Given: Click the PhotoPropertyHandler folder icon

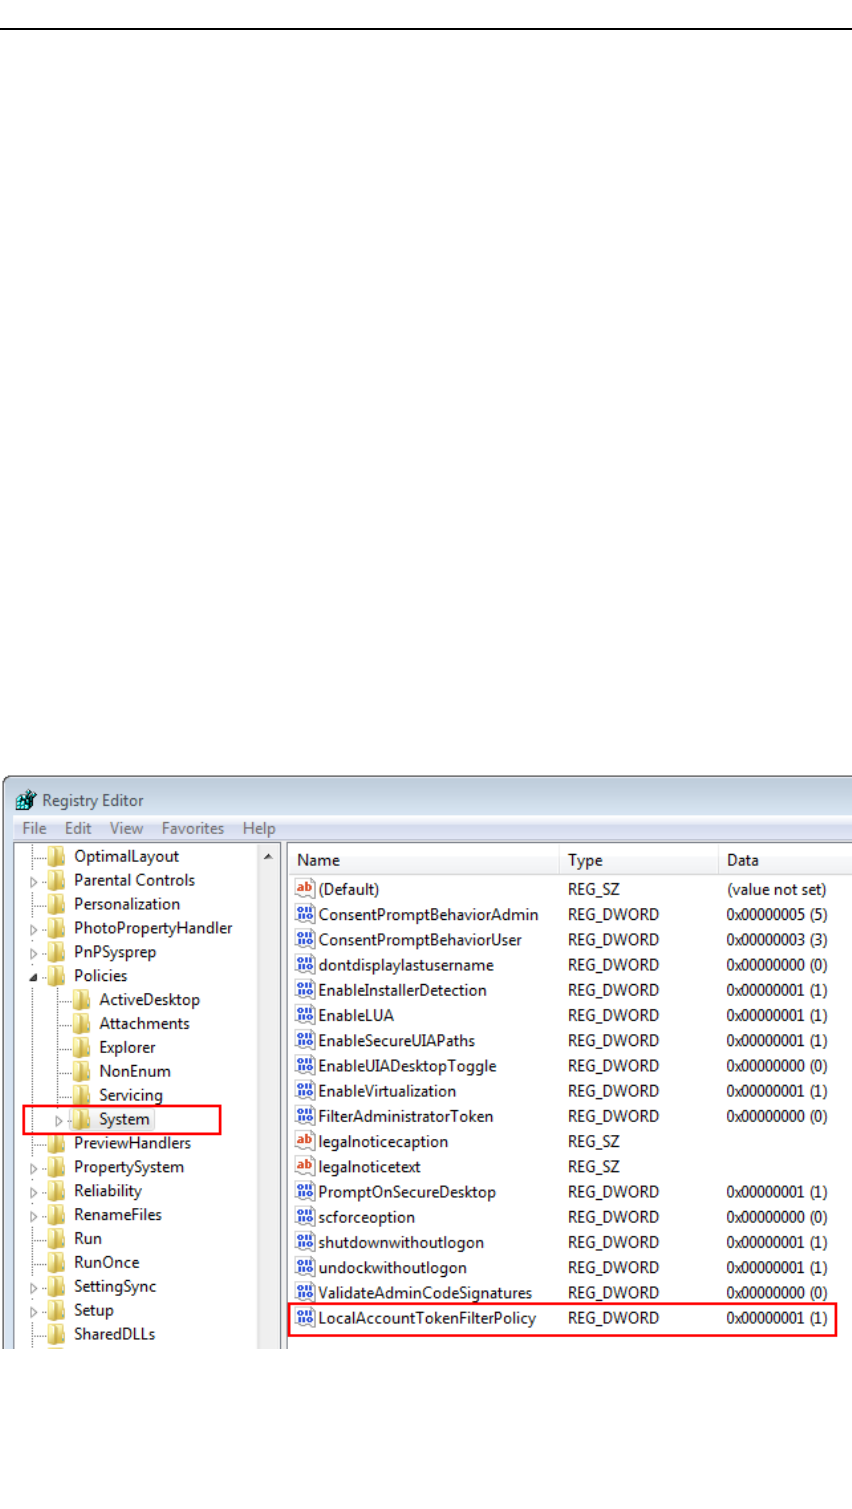Looking at the screenshot, I should (x=57, y=928).
